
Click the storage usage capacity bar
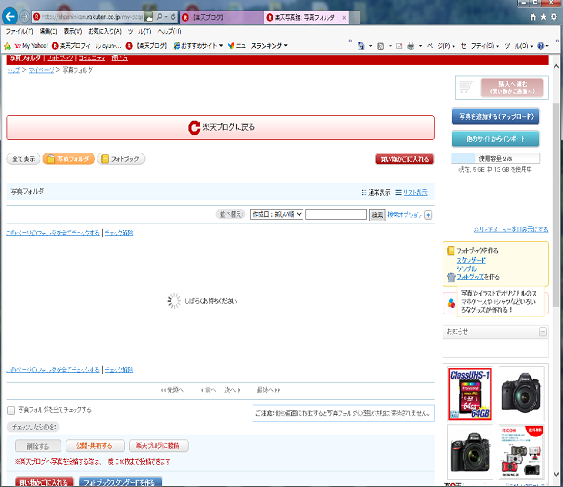click(495, 158)
